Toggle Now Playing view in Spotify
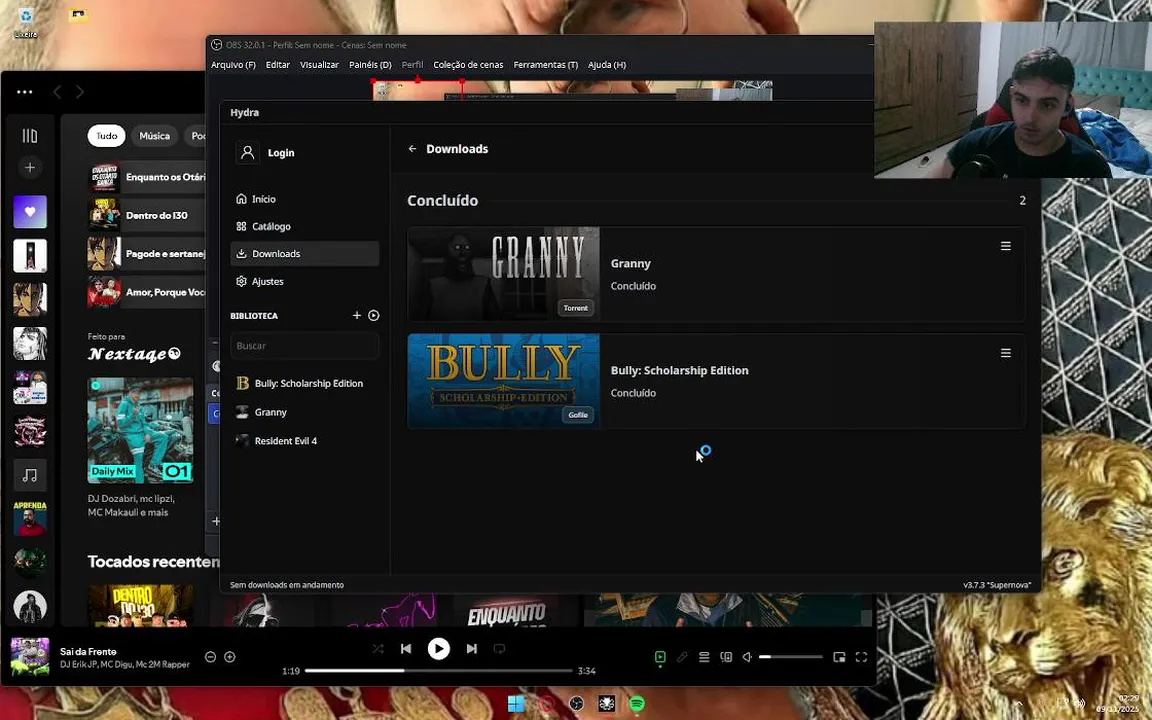This screenshot has height=720, width=1152. click(x=660, y=657)
